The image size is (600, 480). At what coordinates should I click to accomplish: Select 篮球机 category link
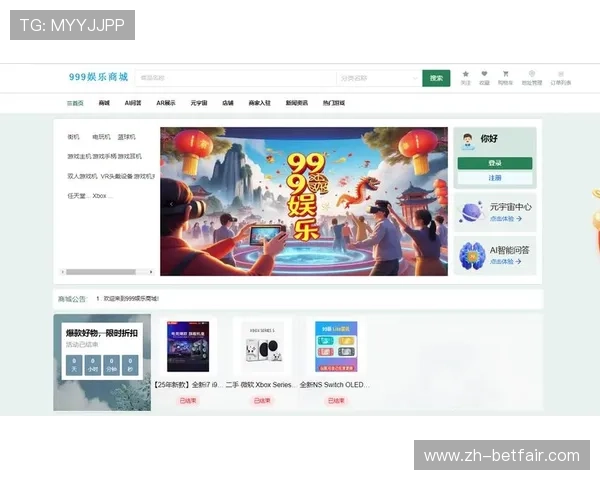point(127,137)
